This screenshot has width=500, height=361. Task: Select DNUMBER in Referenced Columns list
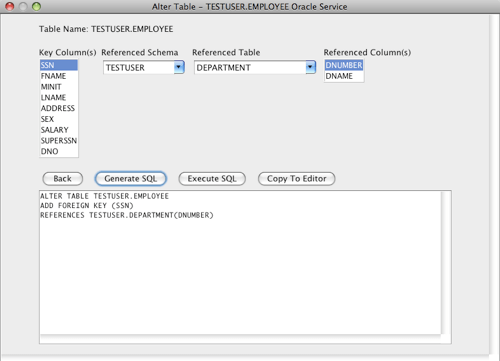344,65
